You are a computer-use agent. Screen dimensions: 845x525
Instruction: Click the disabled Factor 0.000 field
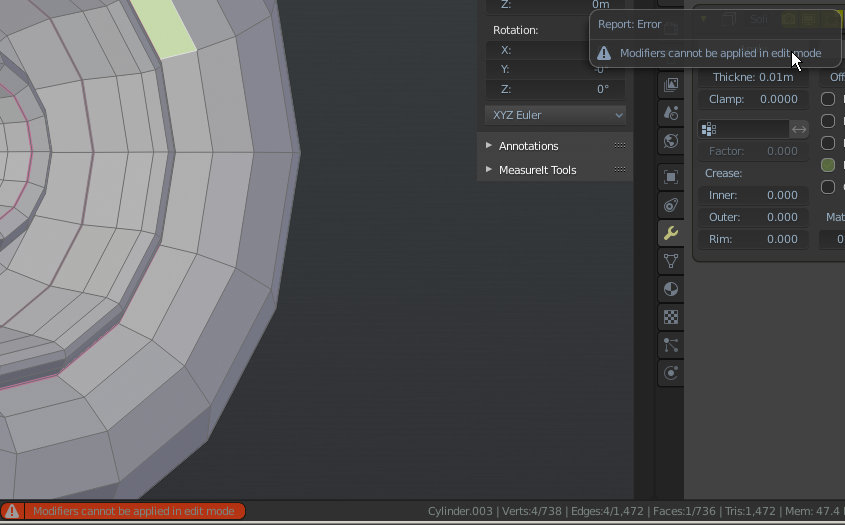point(753,151)
